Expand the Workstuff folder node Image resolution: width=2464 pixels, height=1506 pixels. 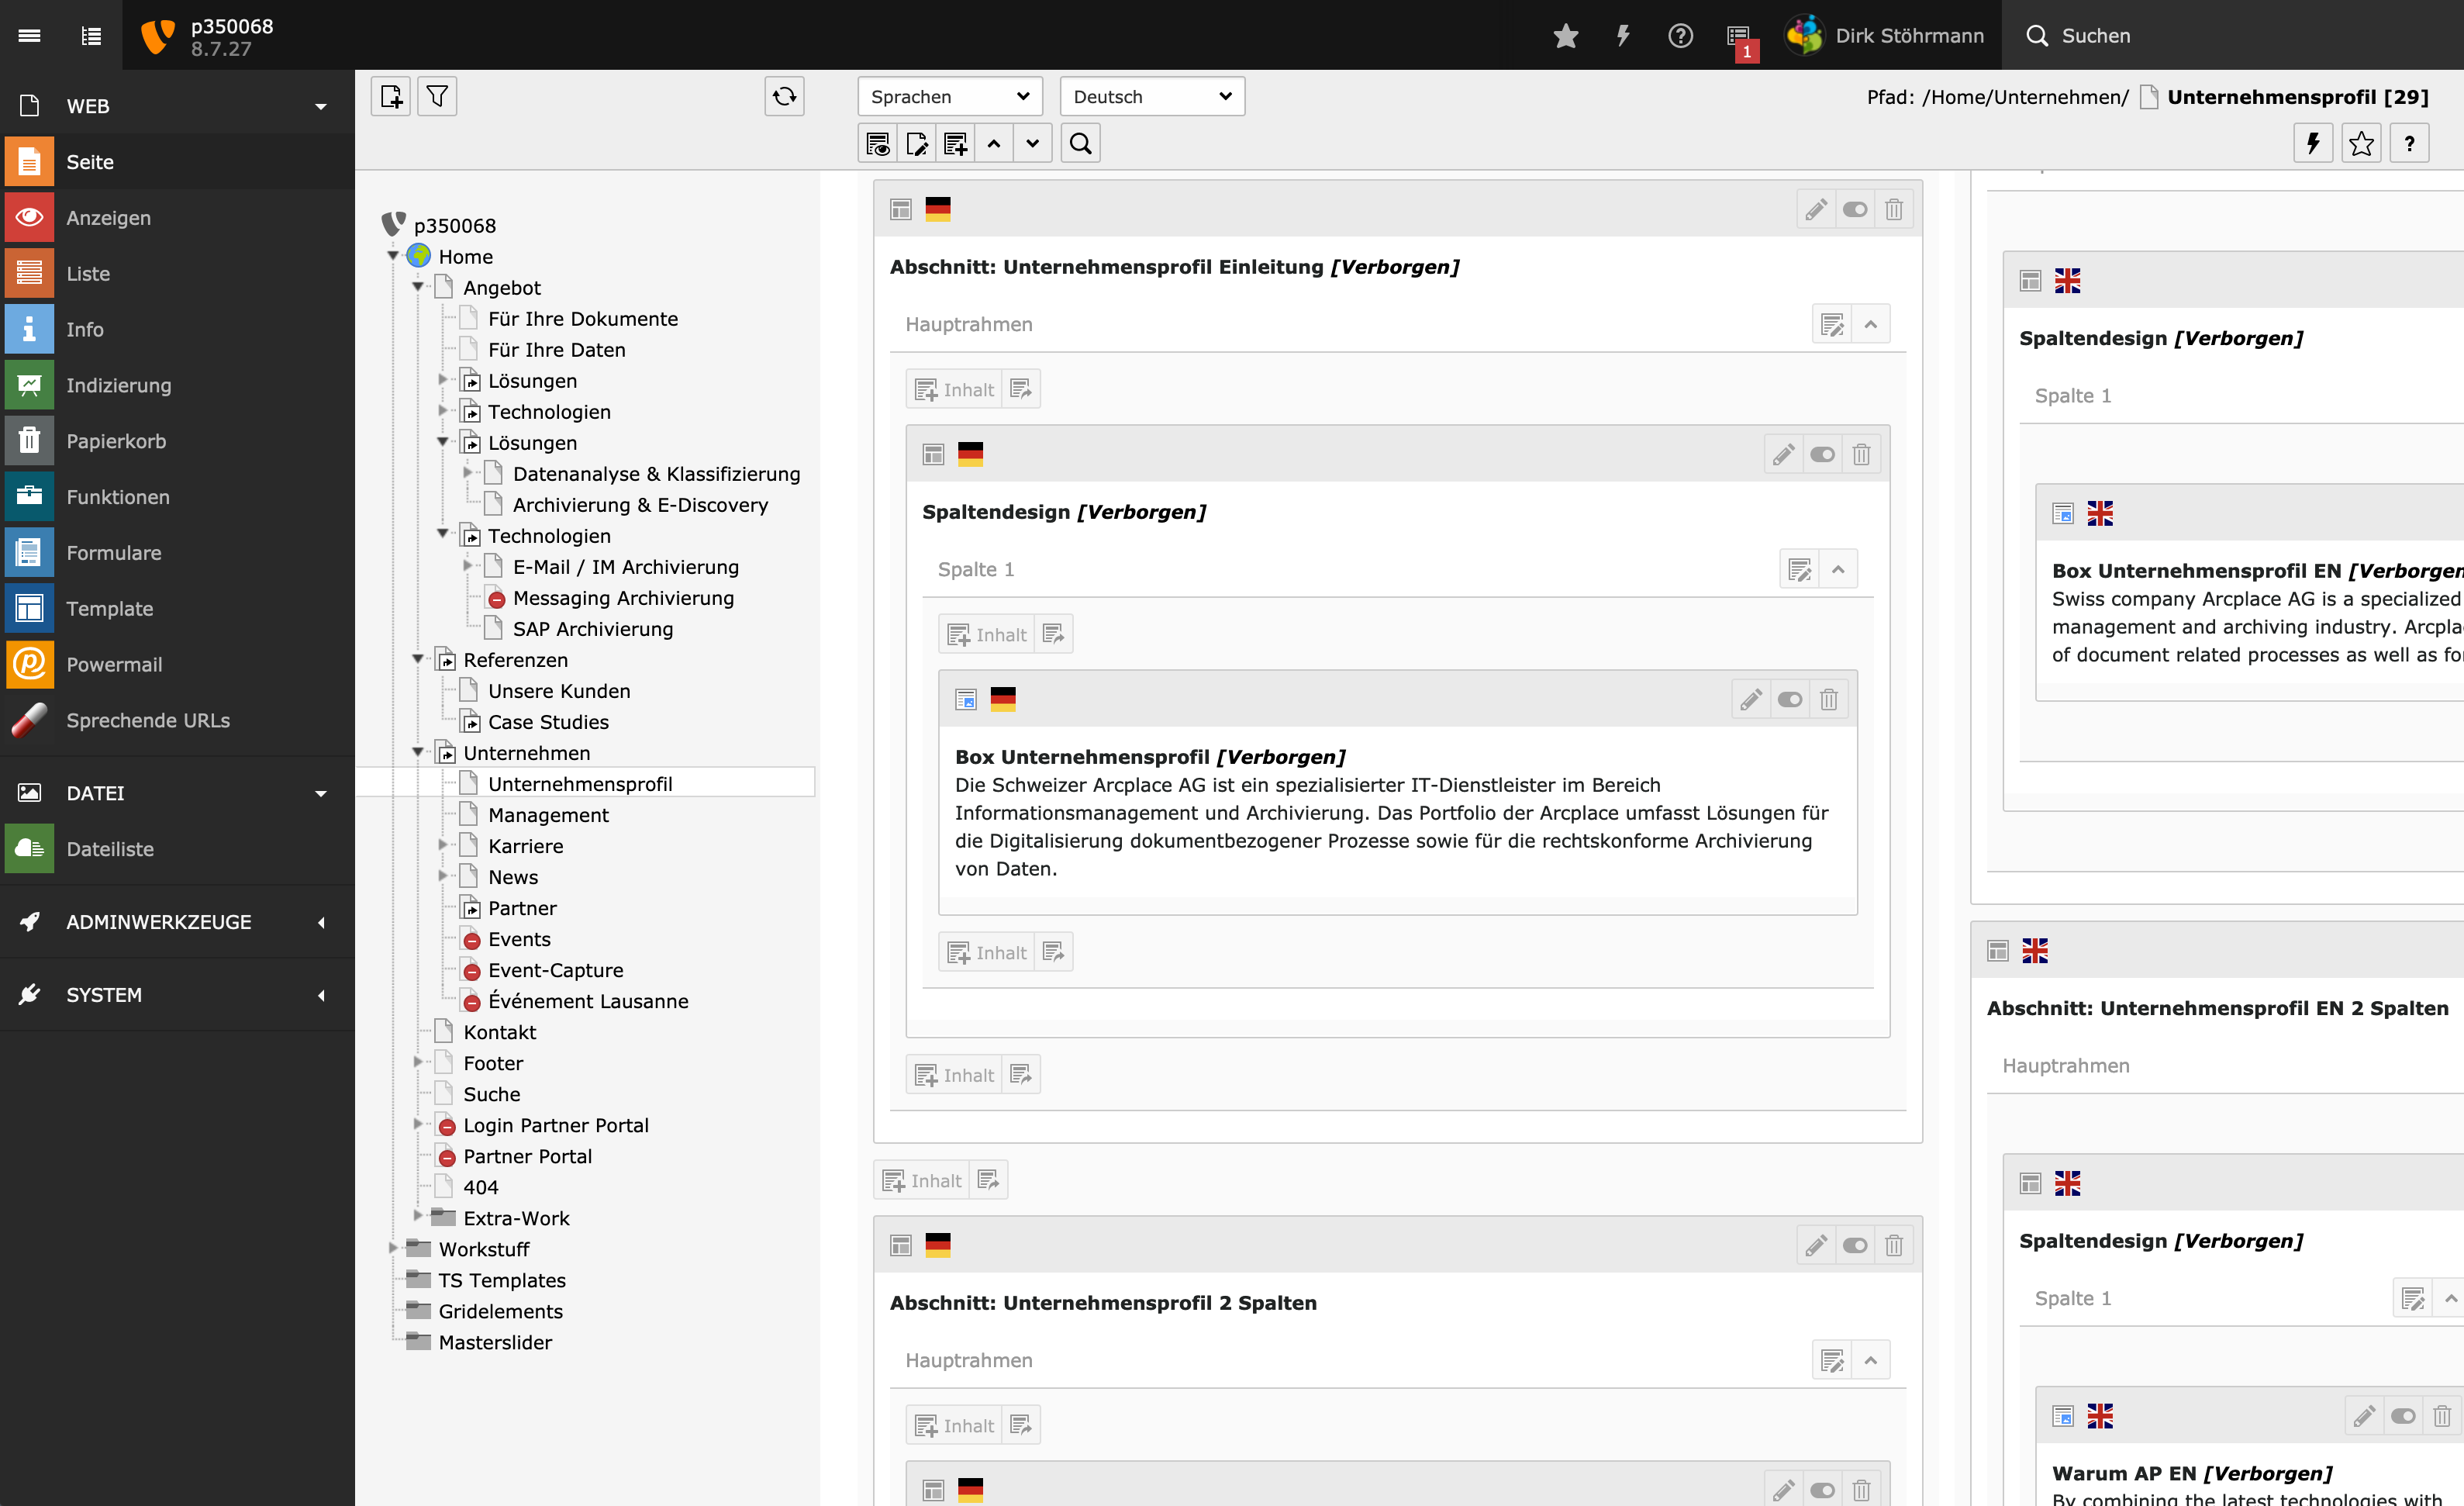[x=394, y=1248]
